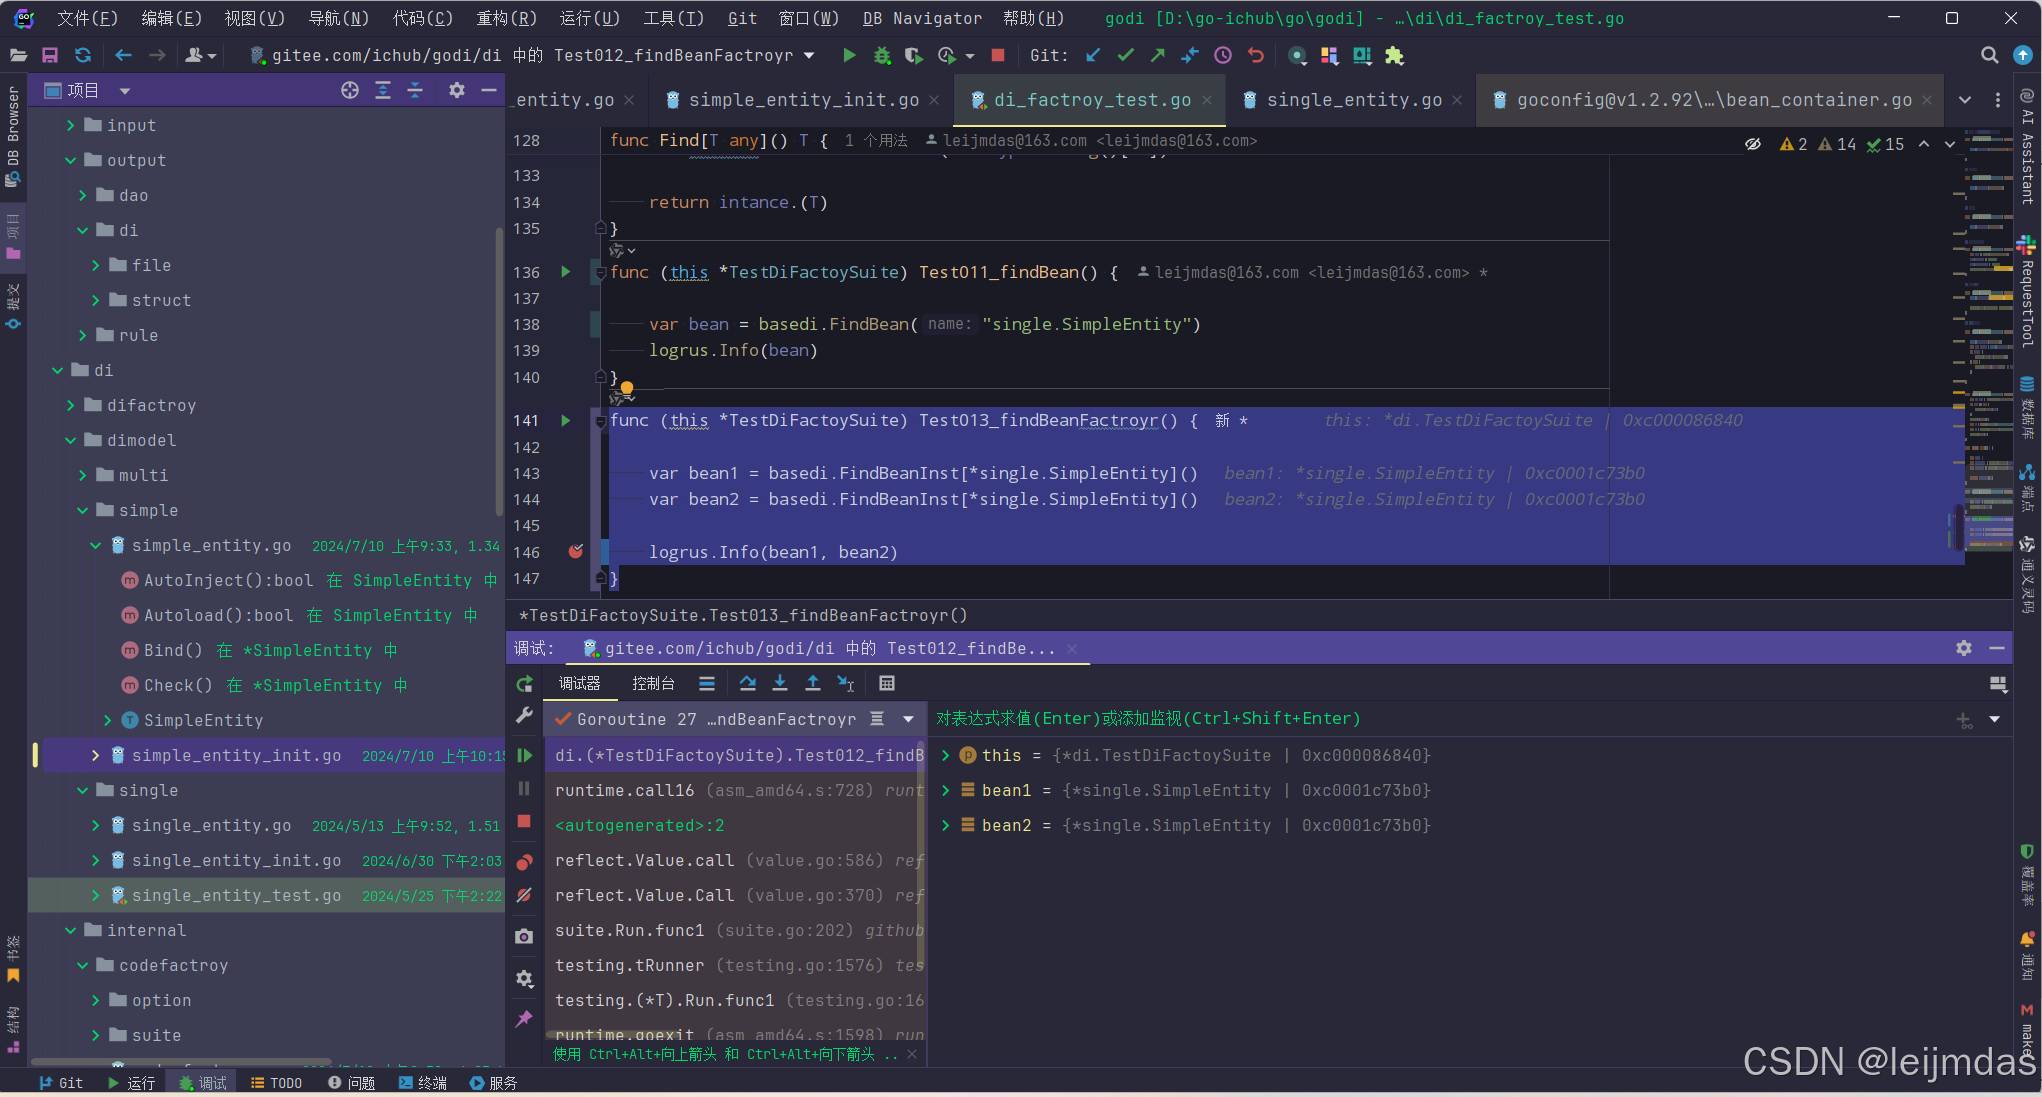Resume program in debug sidebar

coord(524,756)
